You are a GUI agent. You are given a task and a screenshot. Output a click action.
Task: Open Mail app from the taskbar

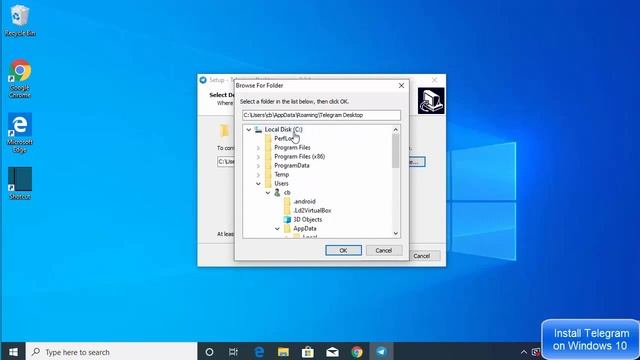(x=332, y=352)
